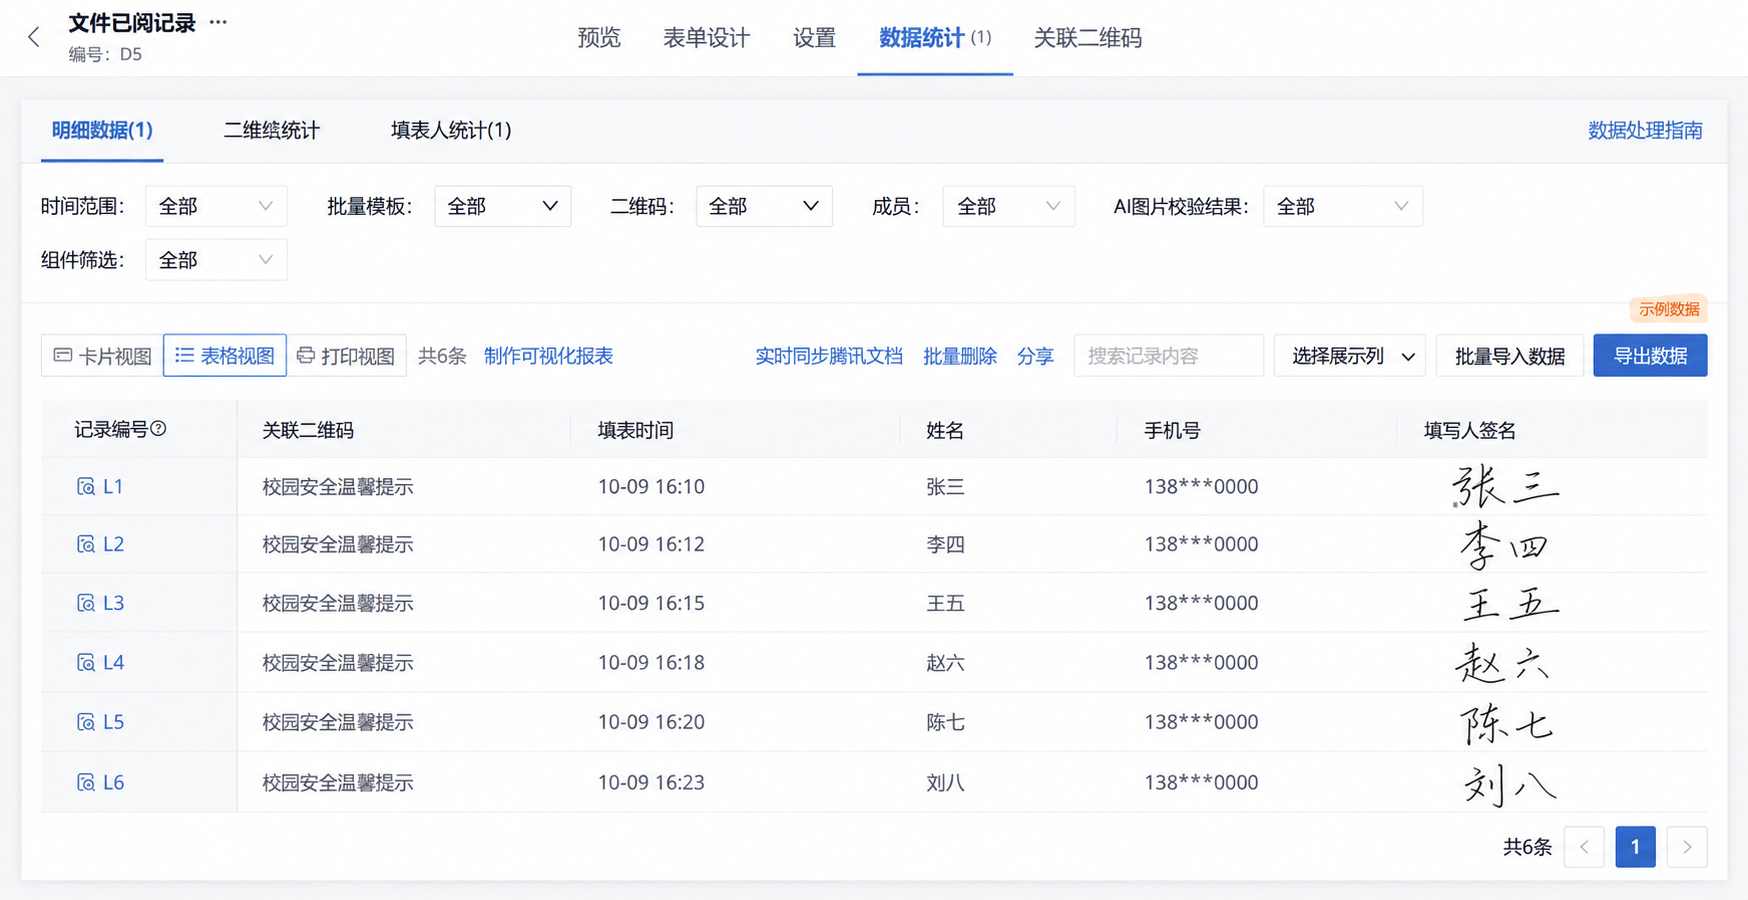Screen dimensions: 1748x900
Task: Expand the 成员 dropdown
Action: (1008, 206)
